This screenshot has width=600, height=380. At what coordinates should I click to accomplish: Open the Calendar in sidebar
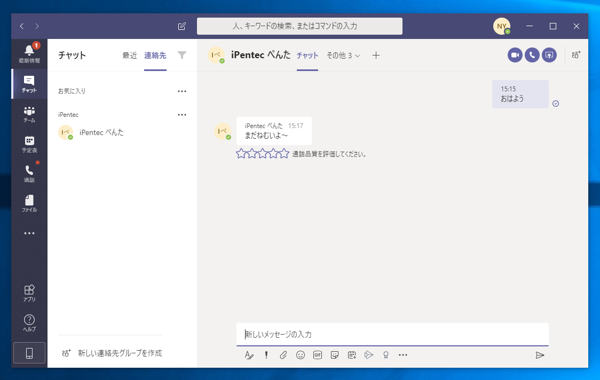(29, 144)
